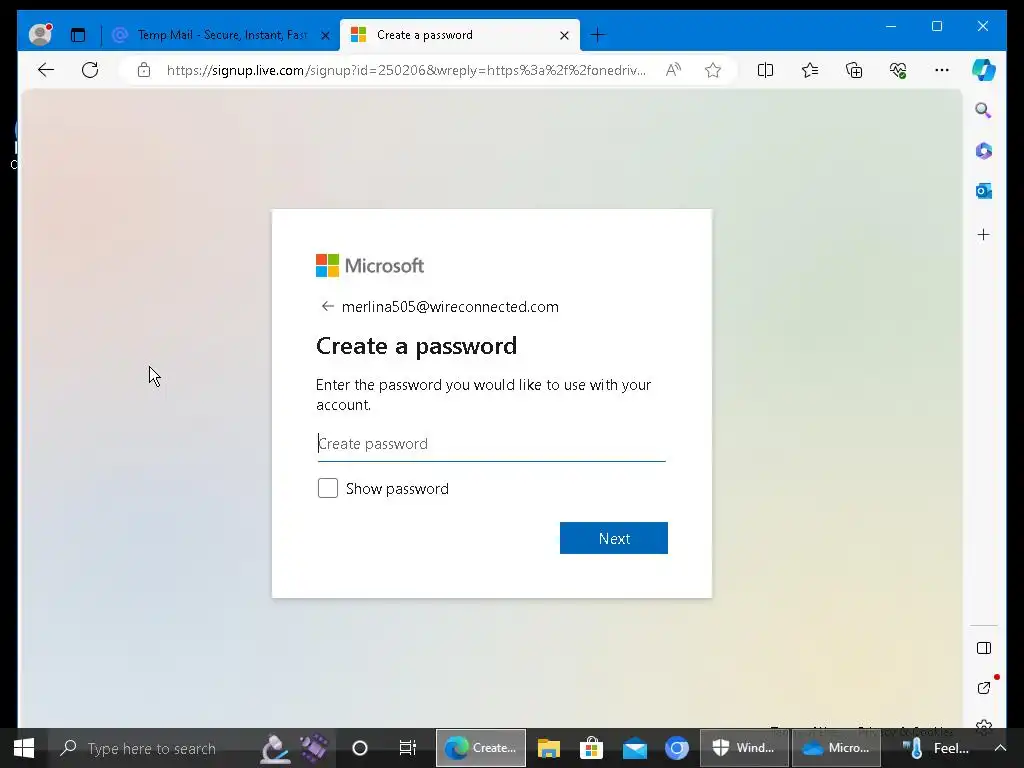This screenshot has width=1024, height=768.
Task: Open Browser essentials heart icon
Action: 898,70
